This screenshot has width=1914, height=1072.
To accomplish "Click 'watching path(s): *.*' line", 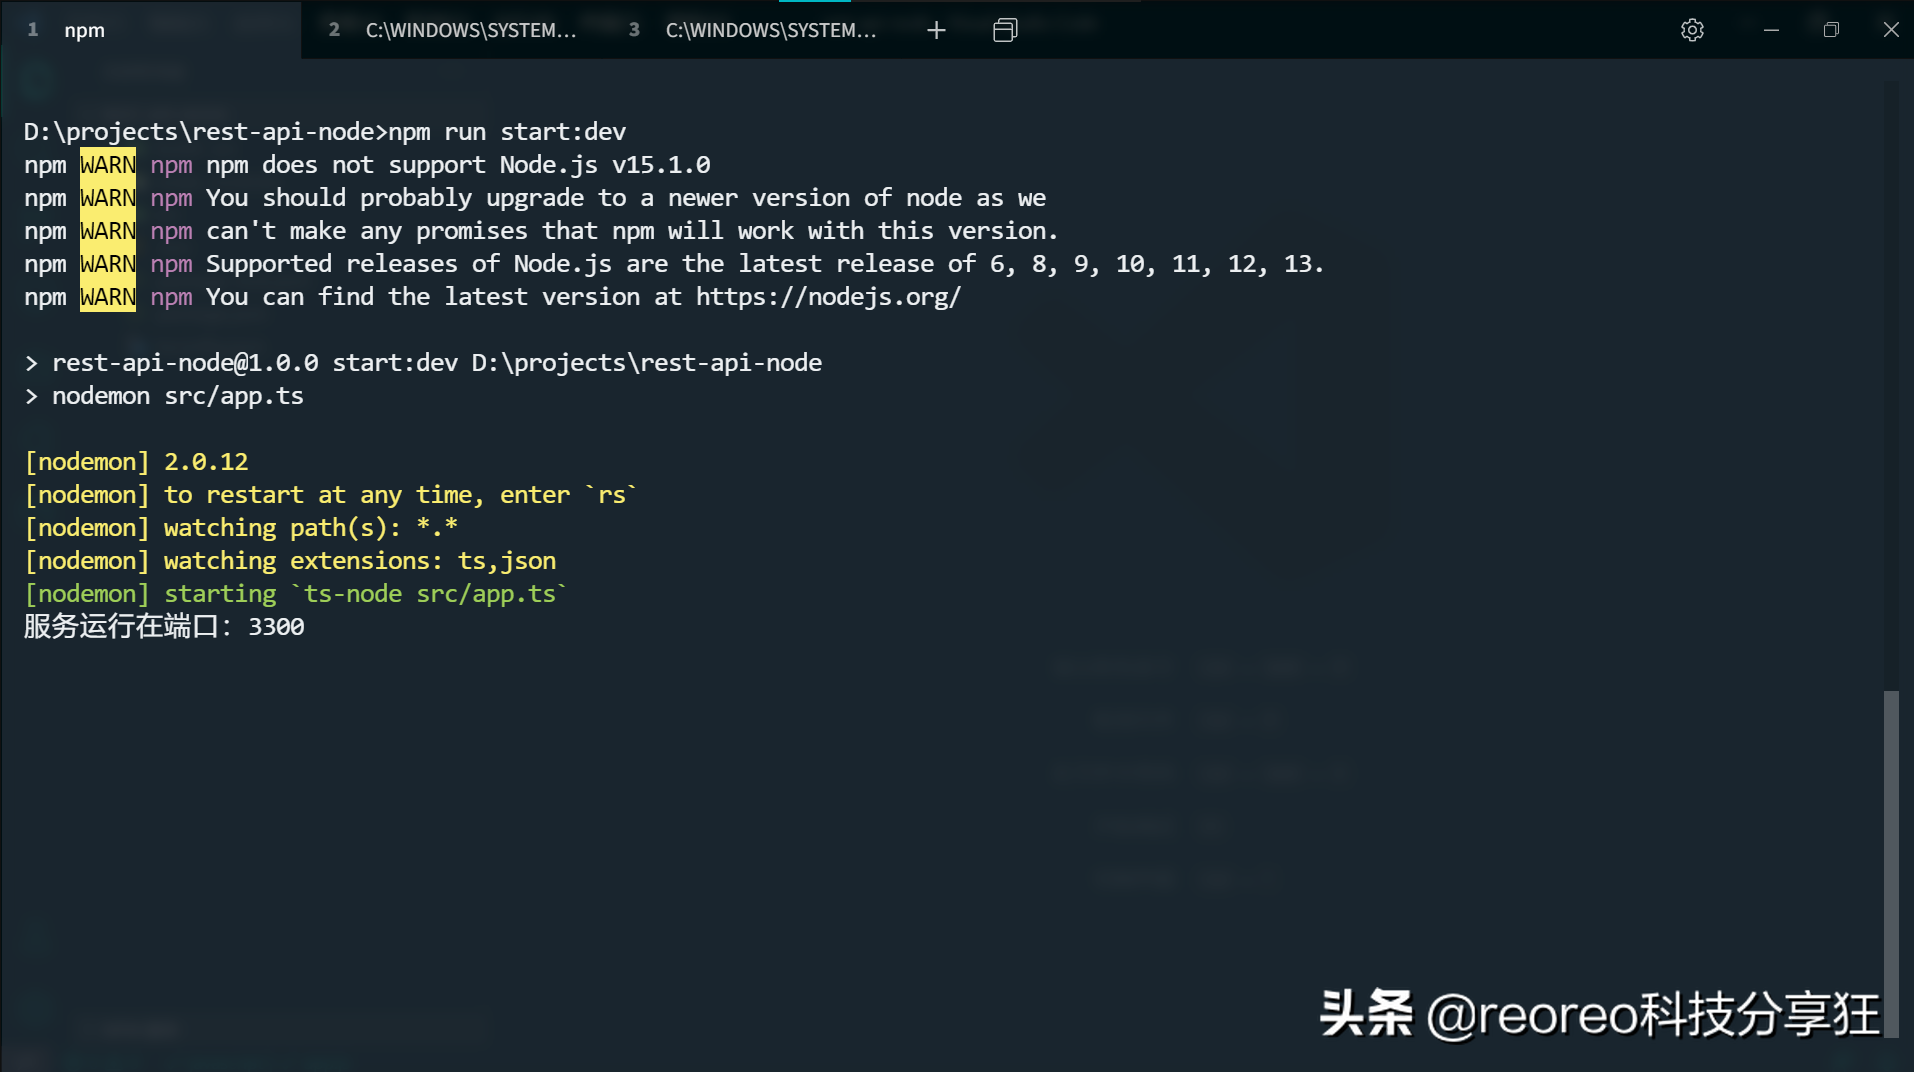I will pyautogui.click(x=241, y=528).
